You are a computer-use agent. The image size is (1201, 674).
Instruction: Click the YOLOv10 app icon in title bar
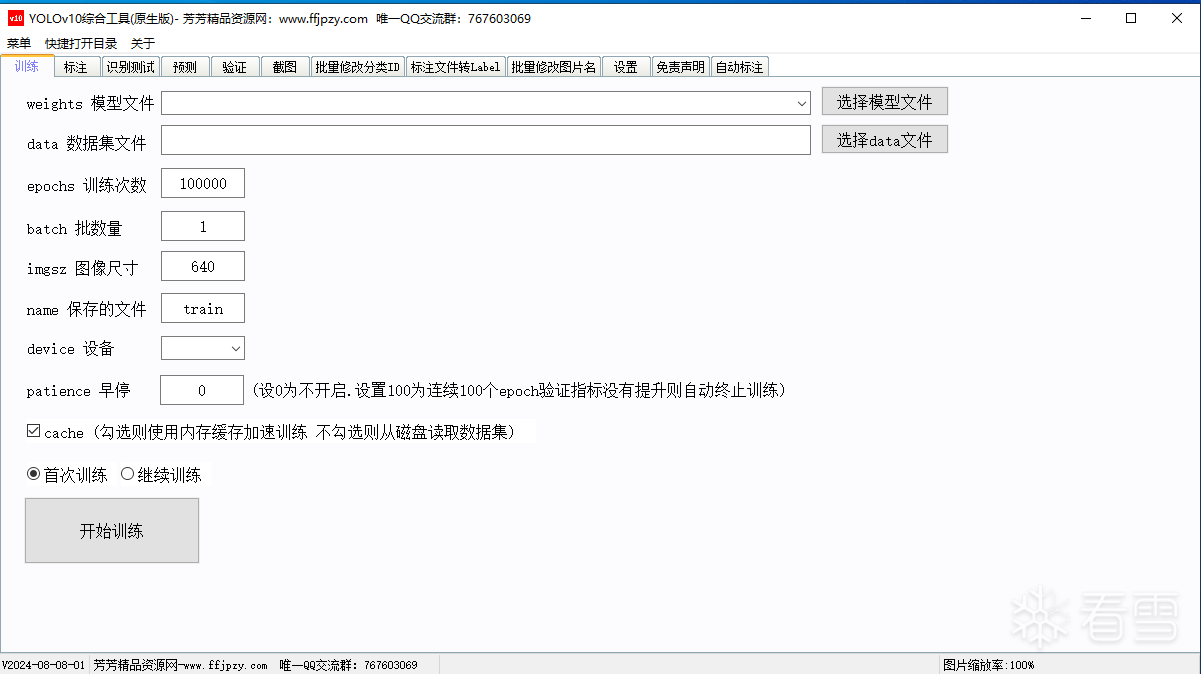pyautogui.click(x=15, y=18)
